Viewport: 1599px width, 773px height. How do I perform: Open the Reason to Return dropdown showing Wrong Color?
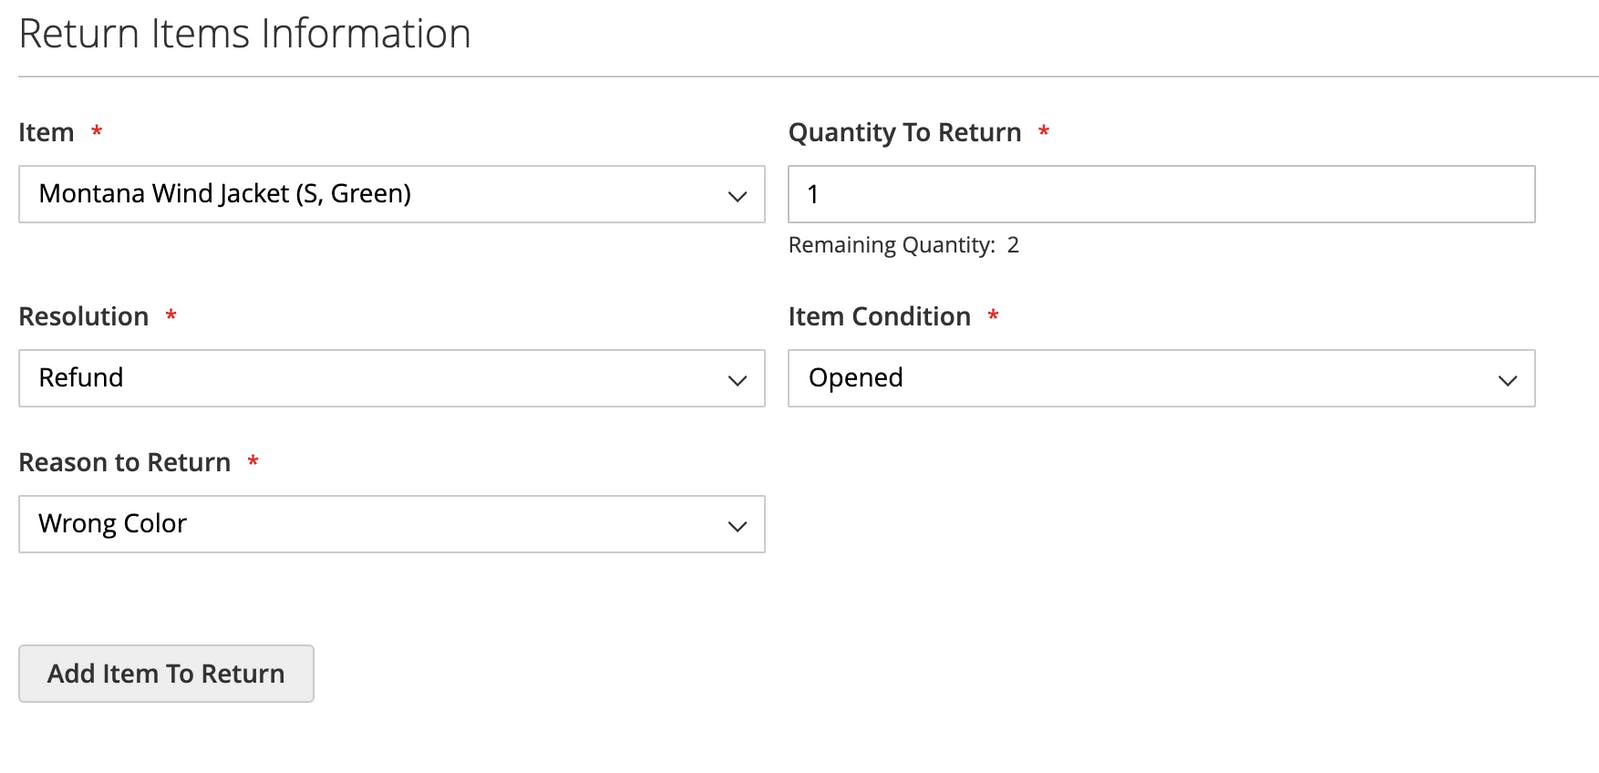pyautogui.click(x=392, y=524)
